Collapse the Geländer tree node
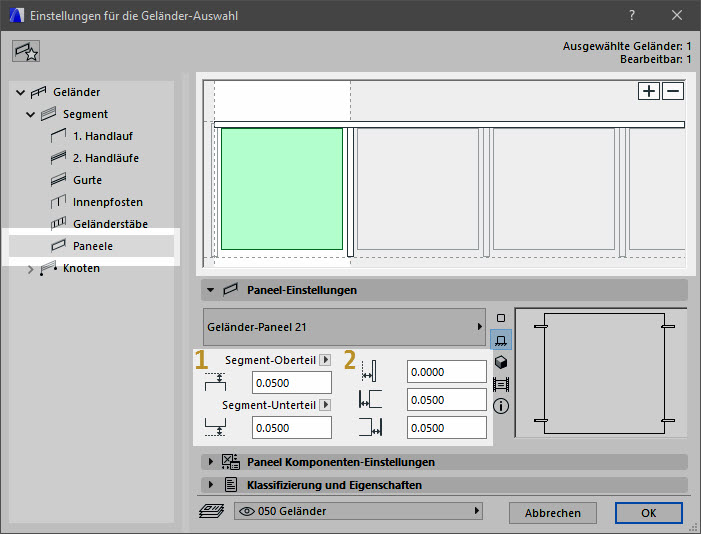Image resolution: width=701 pixels, height=534 pixels. click(20, 93)
